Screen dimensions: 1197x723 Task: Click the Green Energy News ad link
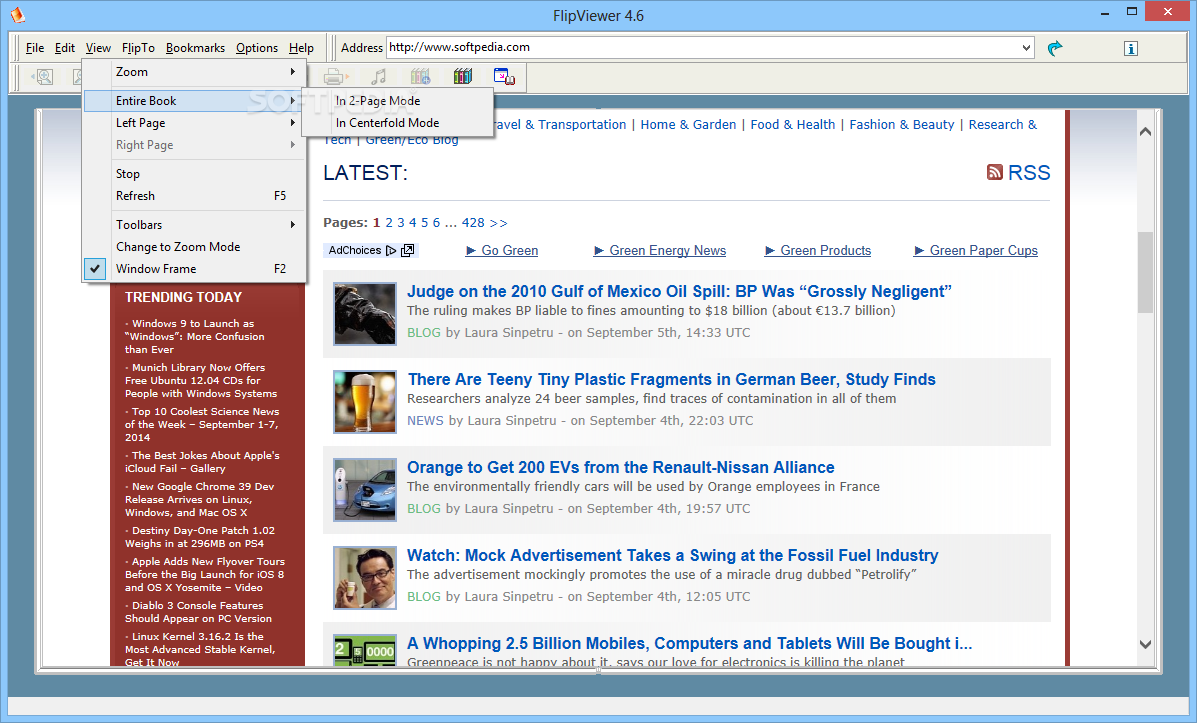(x=667, y=250)
